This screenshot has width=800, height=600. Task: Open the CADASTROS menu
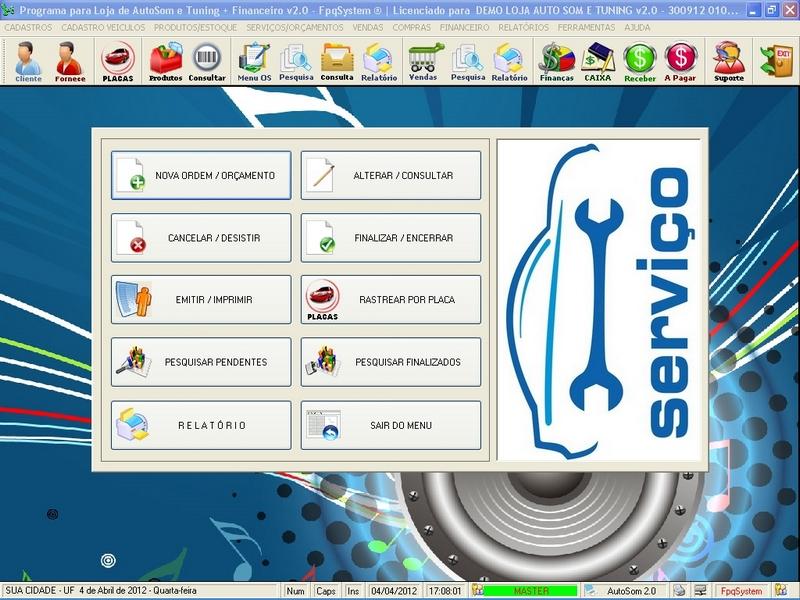point(28,28)
